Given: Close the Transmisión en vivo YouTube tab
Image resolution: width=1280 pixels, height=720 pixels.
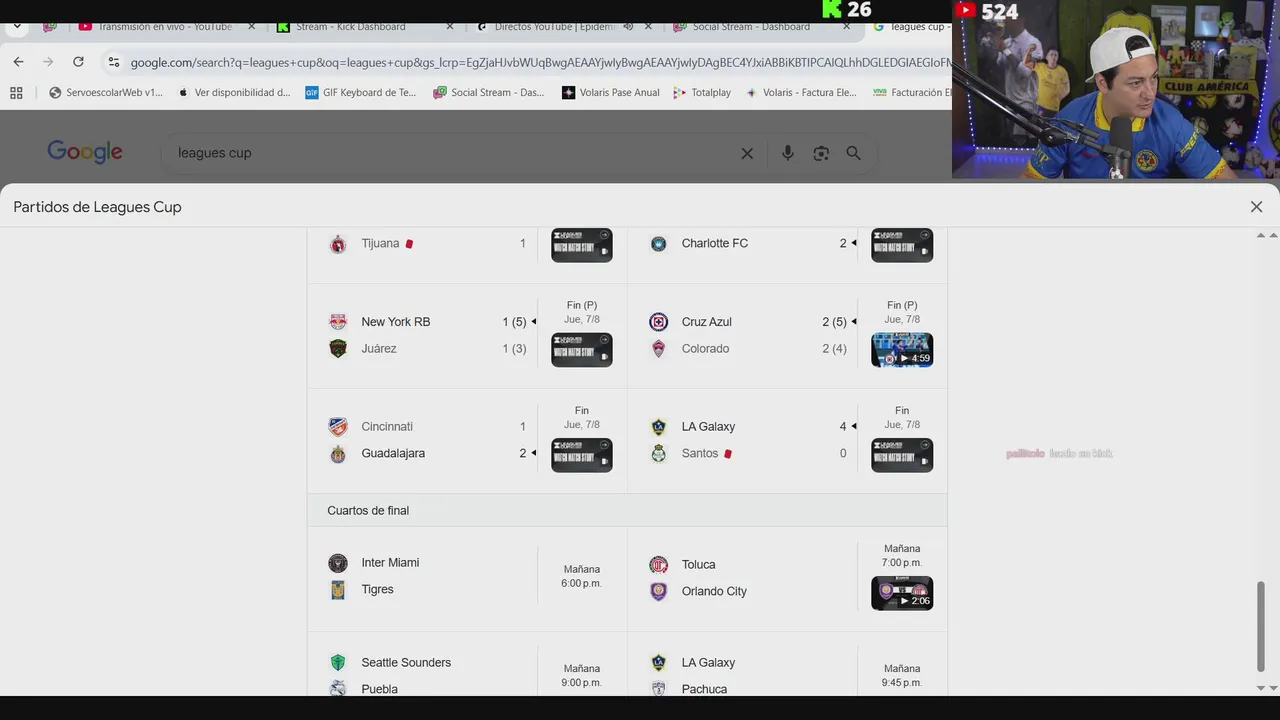Looking at the screenshot, I should (x=252, y=27).
